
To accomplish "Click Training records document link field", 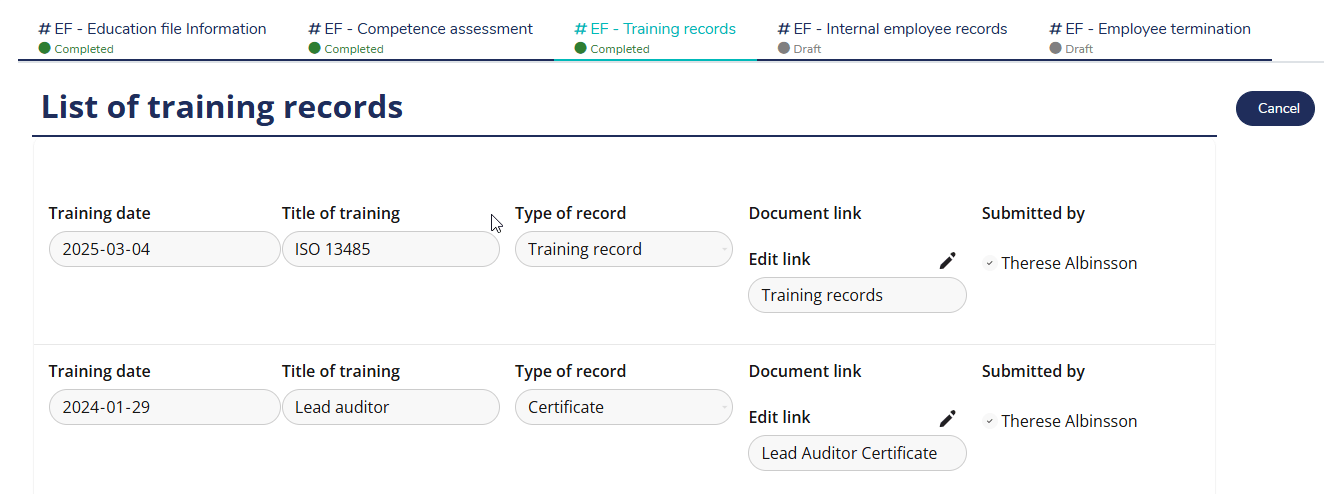I will click(x=857, y=296).
